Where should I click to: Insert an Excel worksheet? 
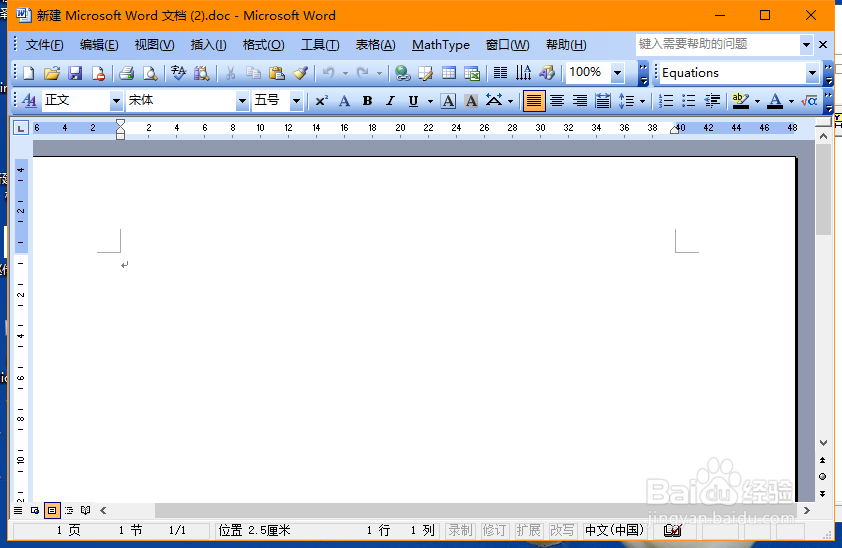[x=472, y=73]
